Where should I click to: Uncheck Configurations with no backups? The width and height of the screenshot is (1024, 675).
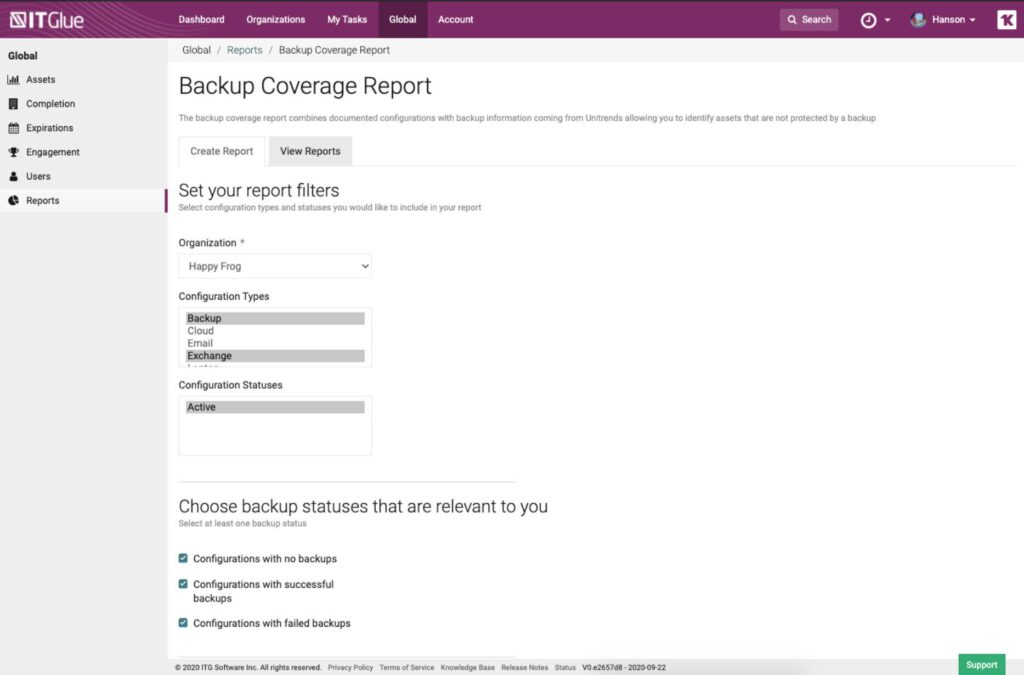coord(183,558)
